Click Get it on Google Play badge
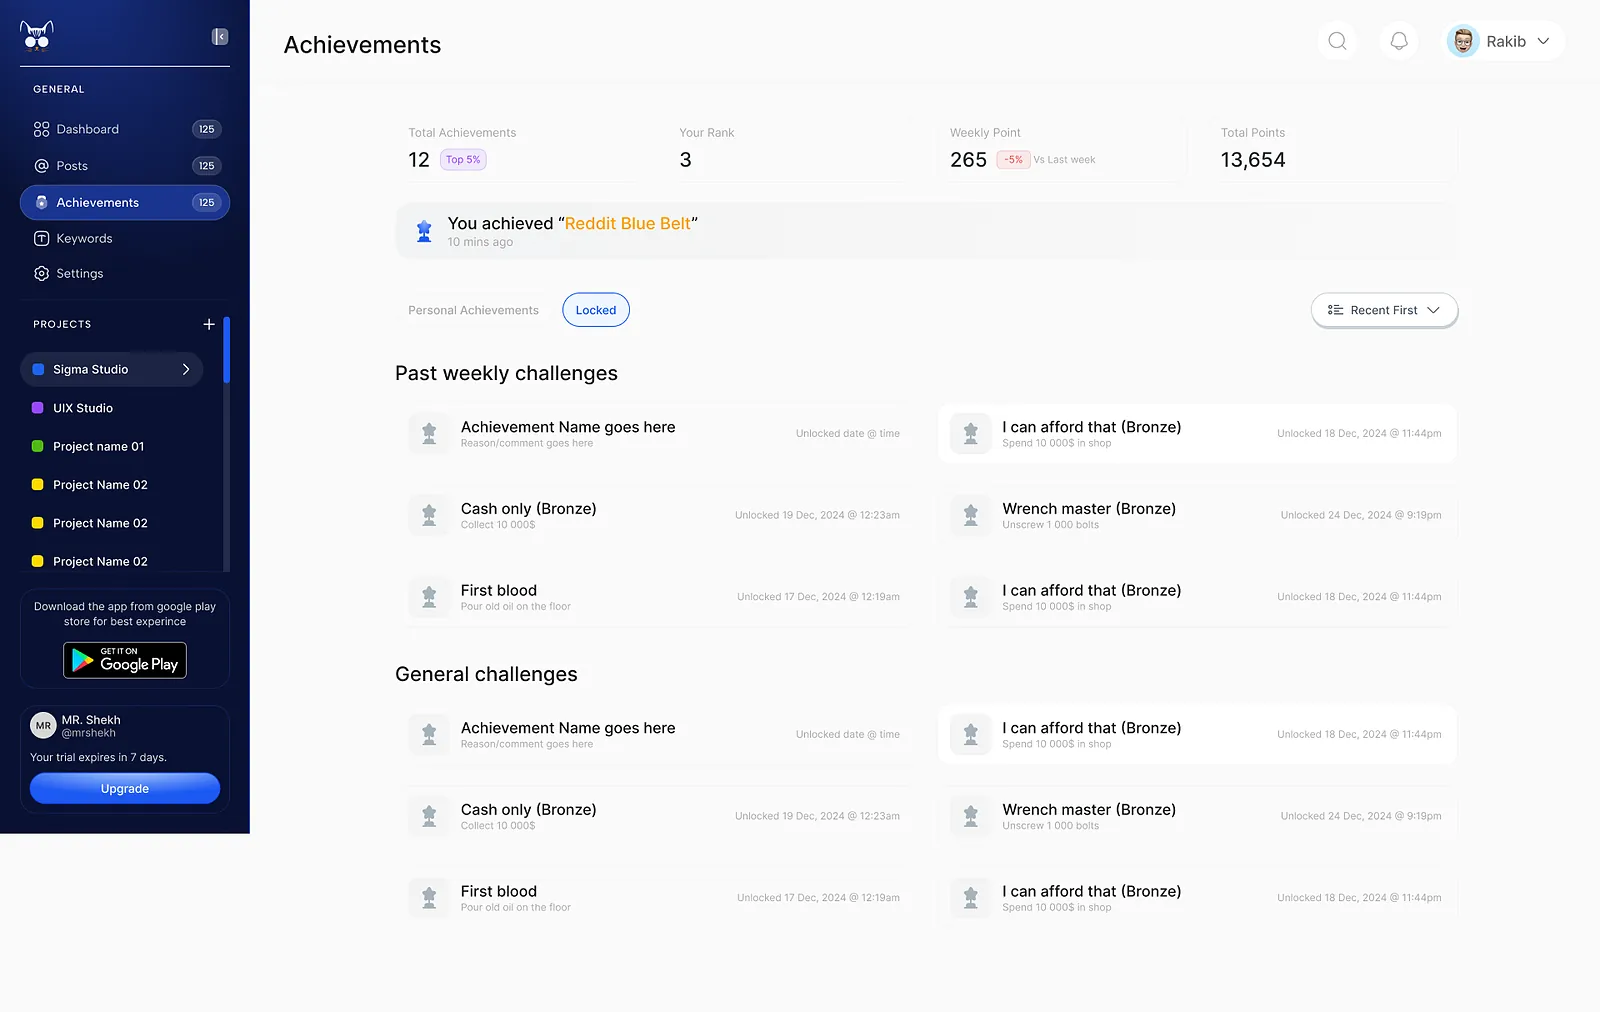 (125, 660)
